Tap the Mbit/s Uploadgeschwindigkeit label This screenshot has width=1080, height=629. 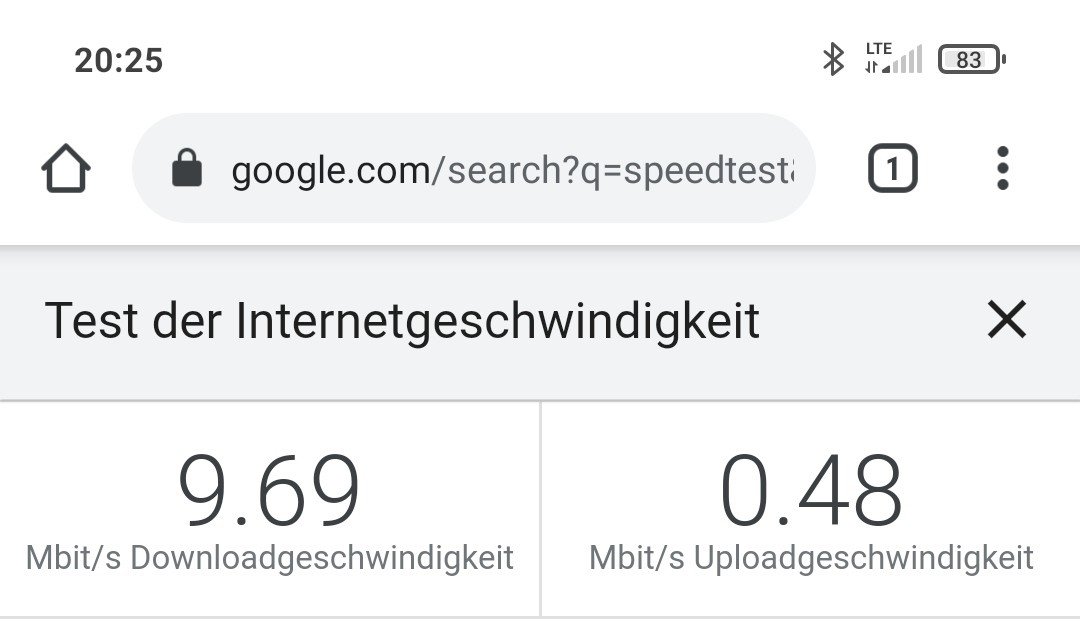811,557
